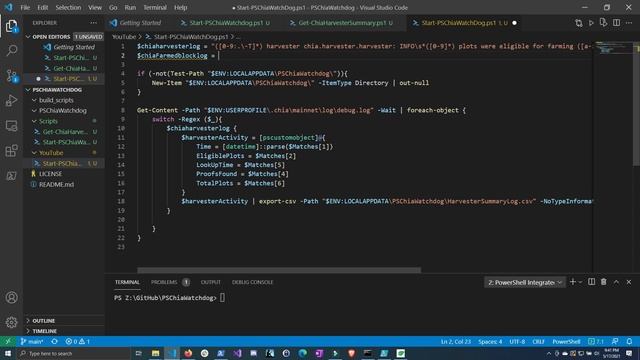
Task: Click the remote window indicator in status bar
Action: point(8,342)
